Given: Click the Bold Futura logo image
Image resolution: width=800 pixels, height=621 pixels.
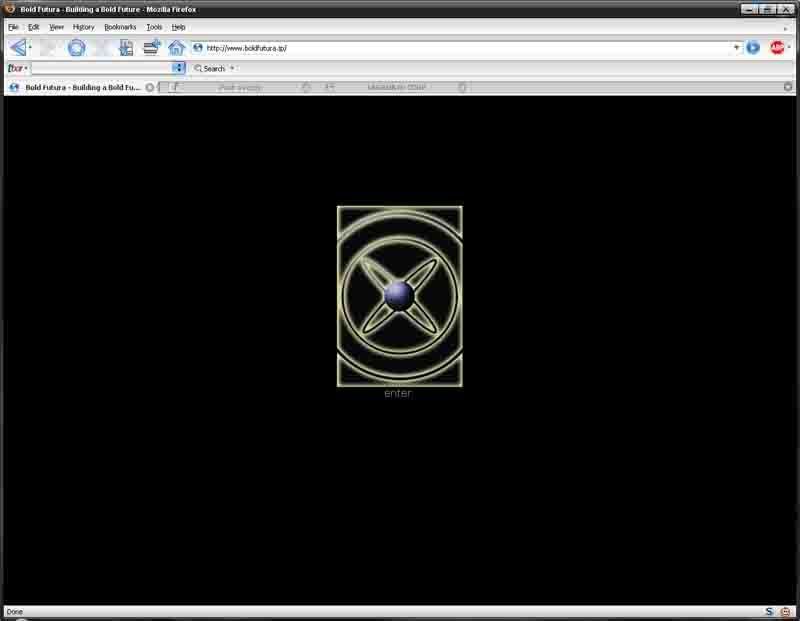Looking at the screenshot, I should (399, 295).
